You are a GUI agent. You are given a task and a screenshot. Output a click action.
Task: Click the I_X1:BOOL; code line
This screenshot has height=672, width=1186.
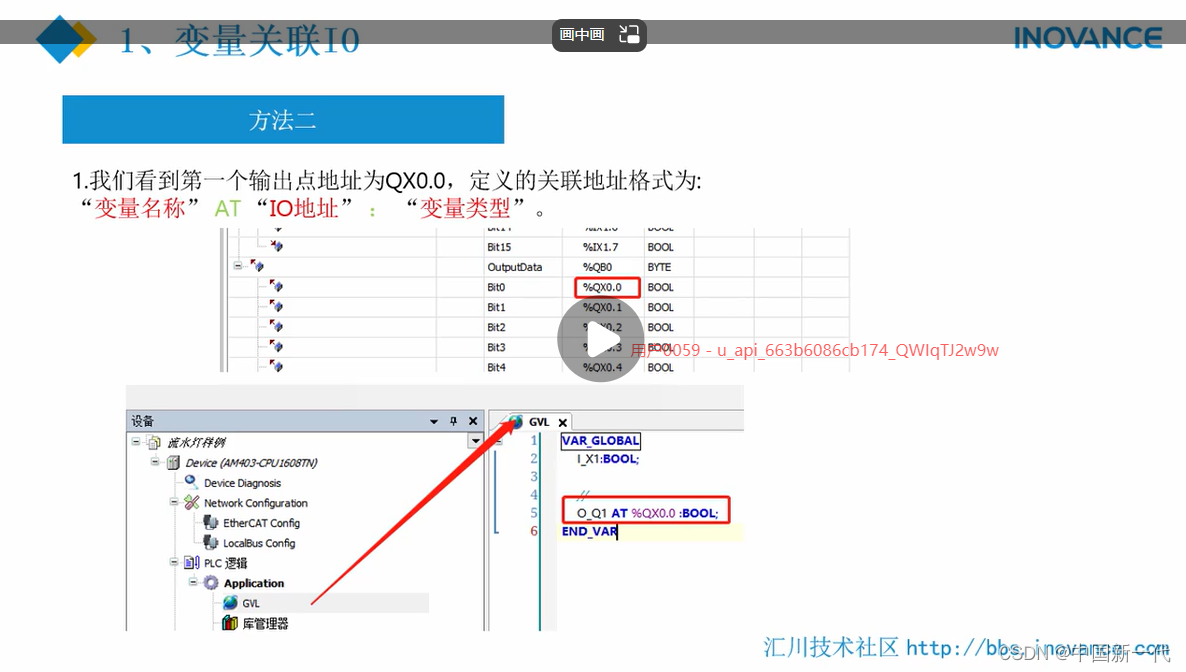click(608, 459)
